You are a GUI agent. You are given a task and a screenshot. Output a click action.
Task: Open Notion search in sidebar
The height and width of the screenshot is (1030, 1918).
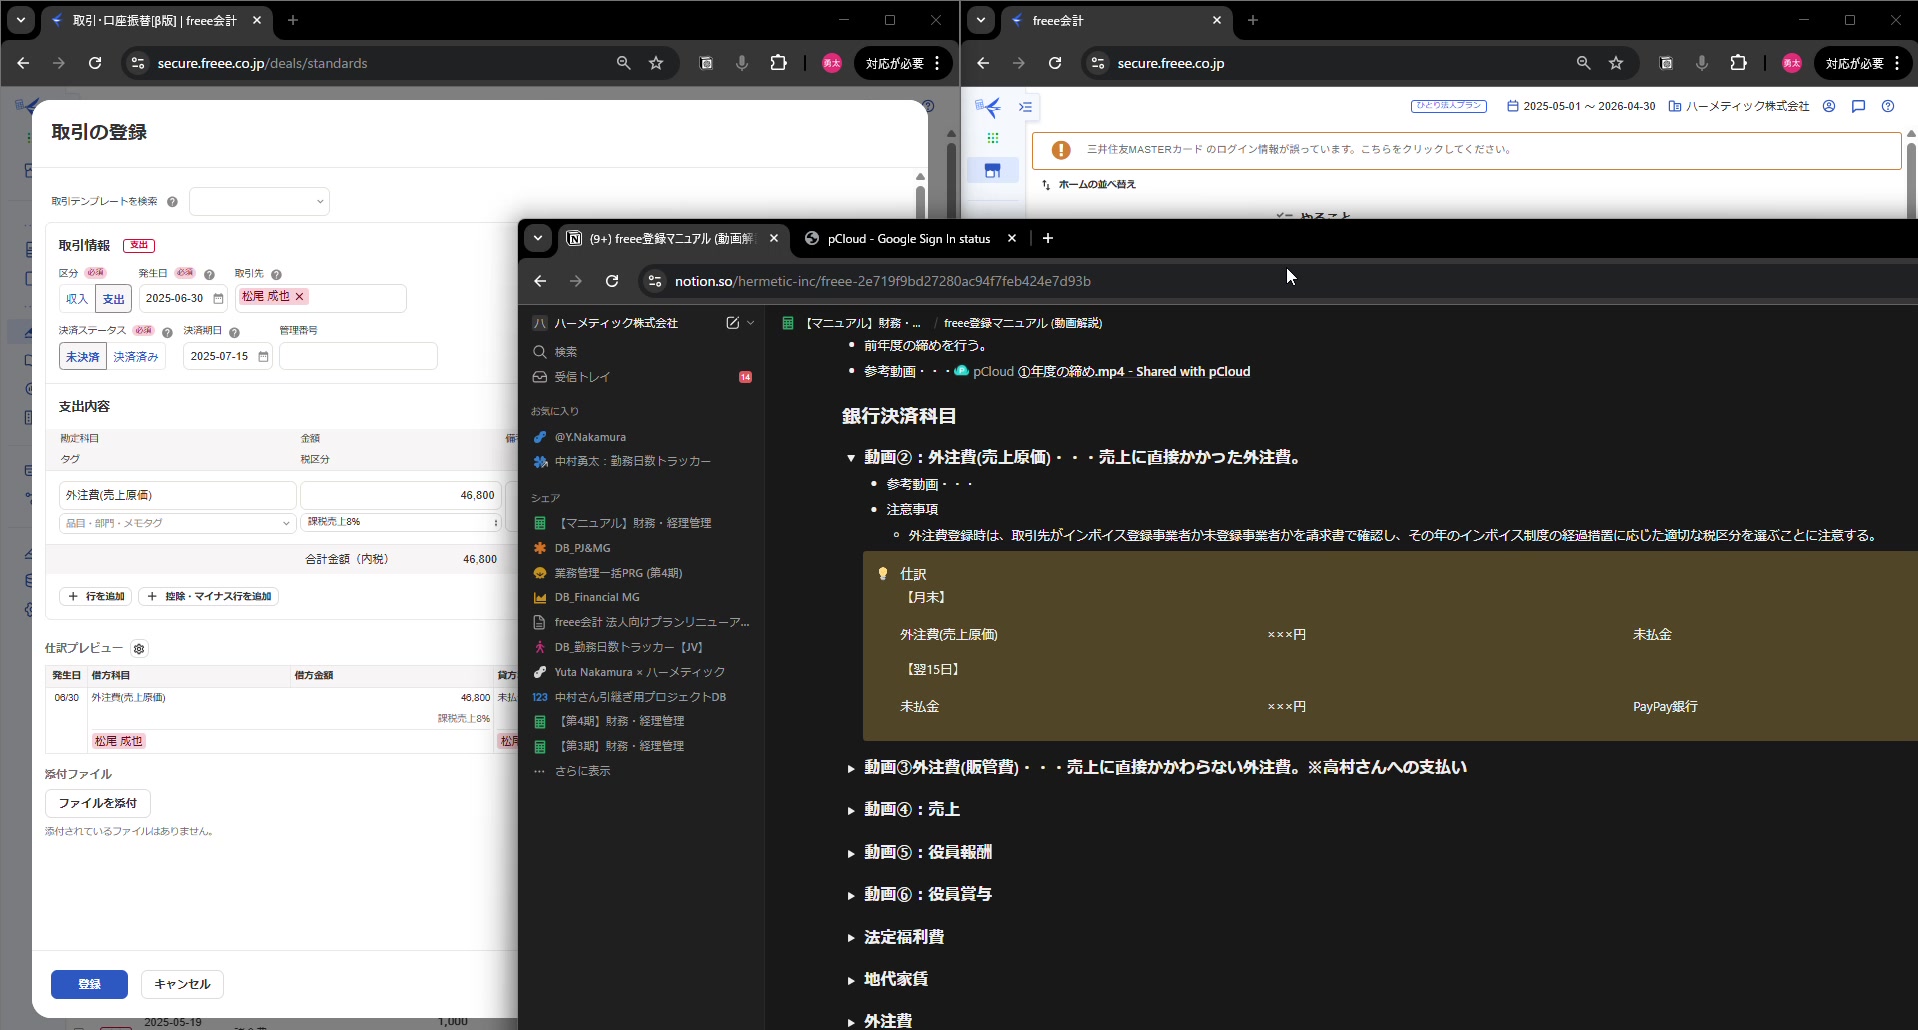[566, 352]
